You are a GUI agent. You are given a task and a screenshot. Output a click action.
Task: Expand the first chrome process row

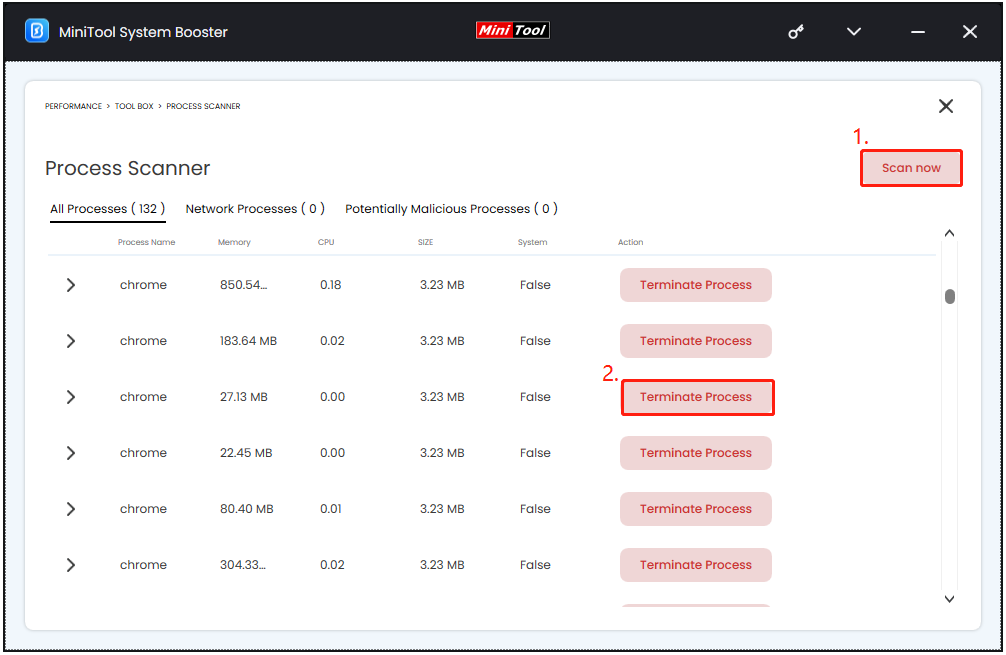coord(70,284)
